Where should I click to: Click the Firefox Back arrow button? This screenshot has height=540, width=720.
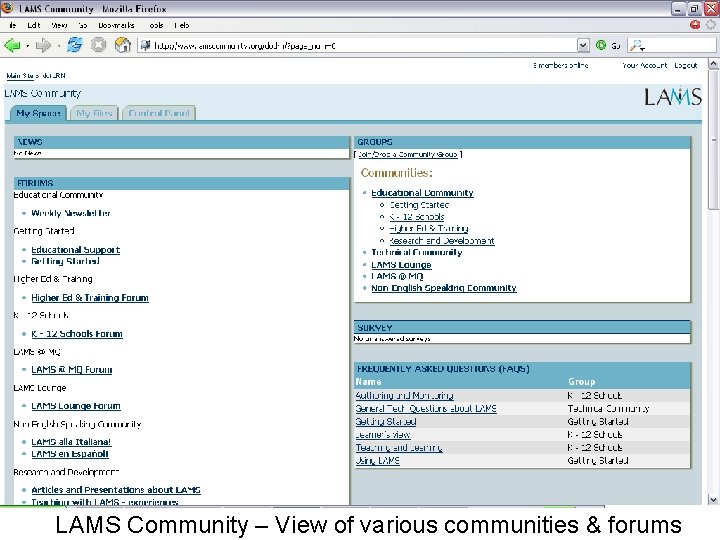[12, 45]
